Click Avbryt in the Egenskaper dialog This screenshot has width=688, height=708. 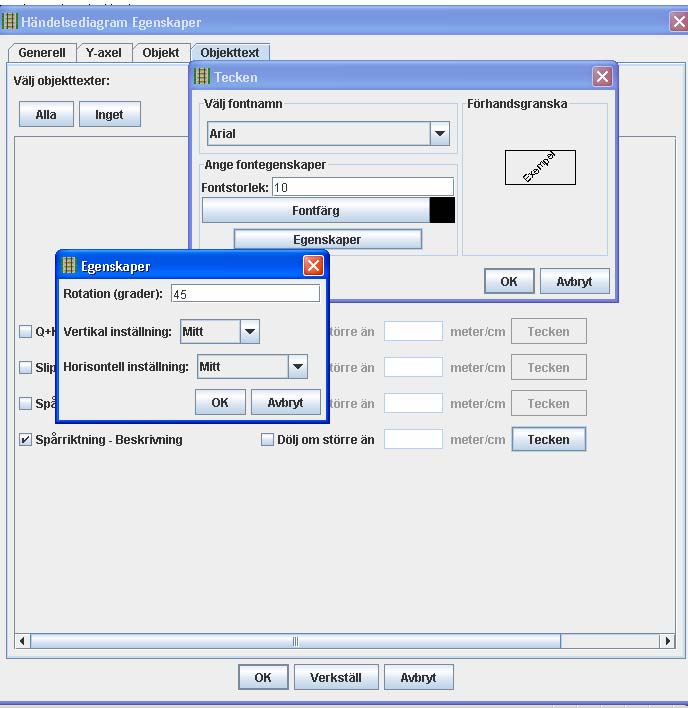tap(285, 402)
